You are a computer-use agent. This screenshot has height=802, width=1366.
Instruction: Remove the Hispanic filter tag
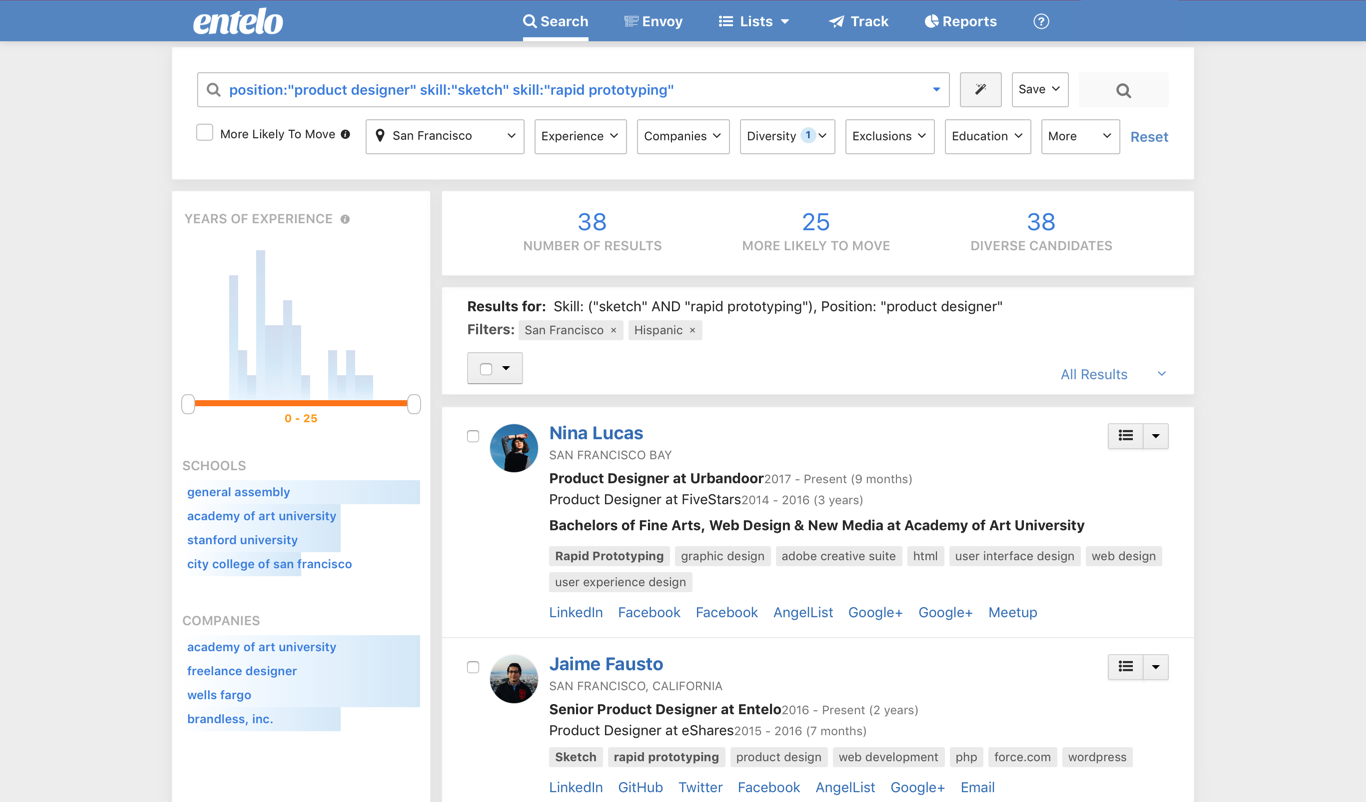click(692, 330)
